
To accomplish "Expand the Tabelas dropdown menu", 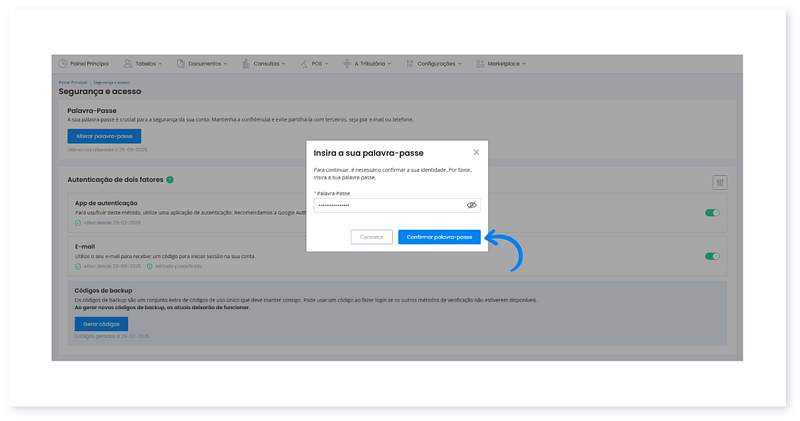I will click(149, 63).
